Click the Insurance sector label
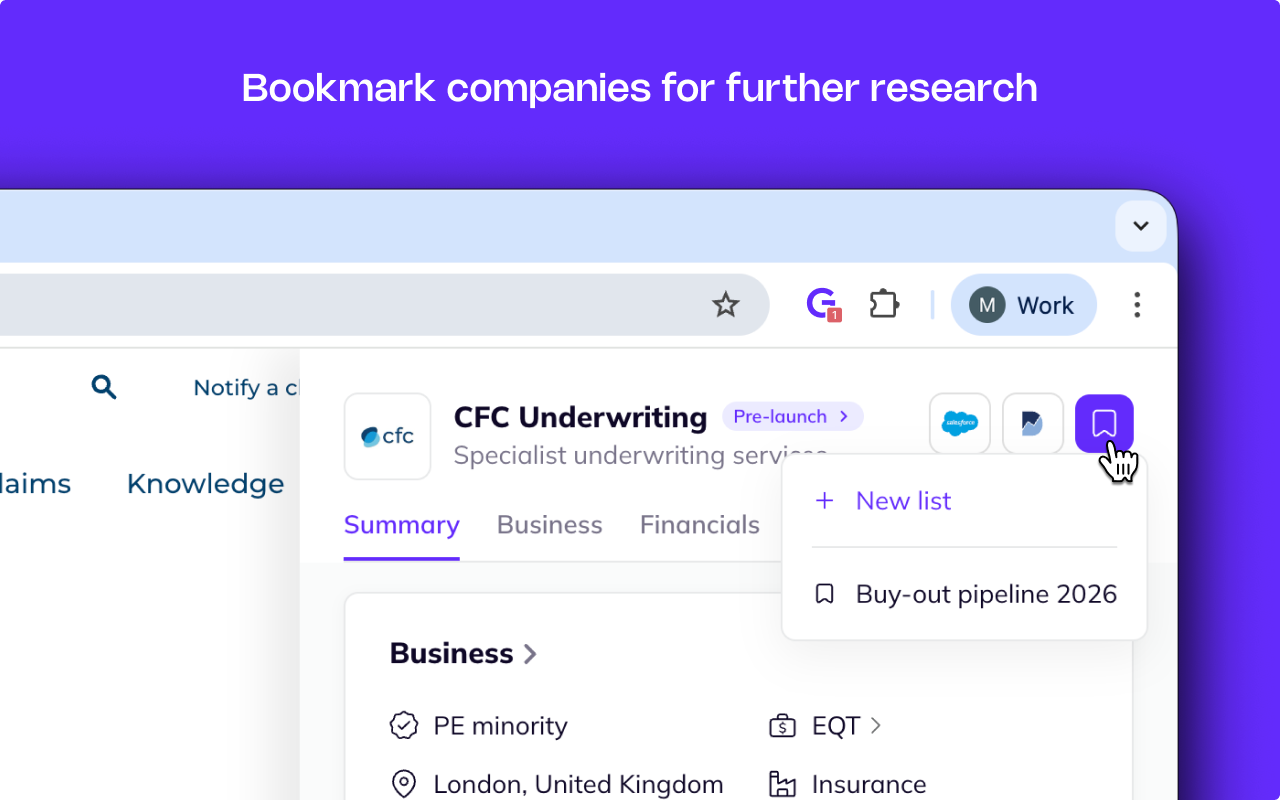Viewport: 1280px width, 800px height. tap(869, 785)
